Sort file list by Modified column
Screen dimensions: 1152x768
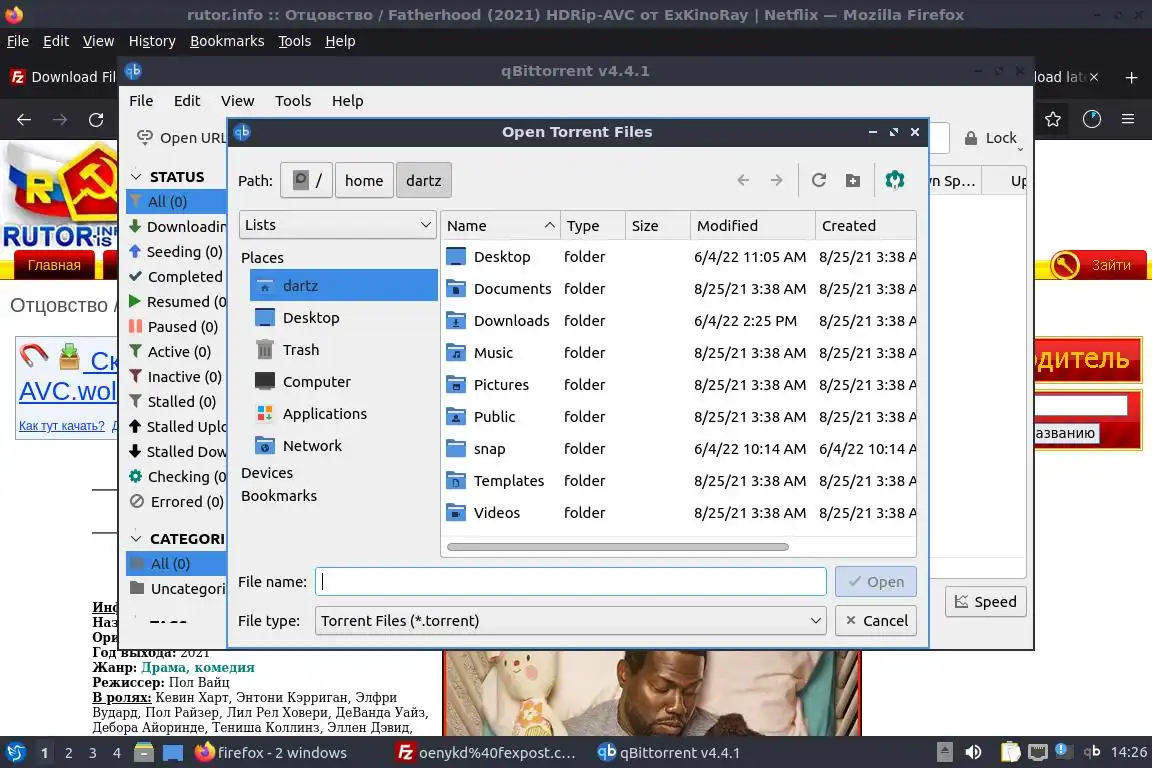click(752, 226)
